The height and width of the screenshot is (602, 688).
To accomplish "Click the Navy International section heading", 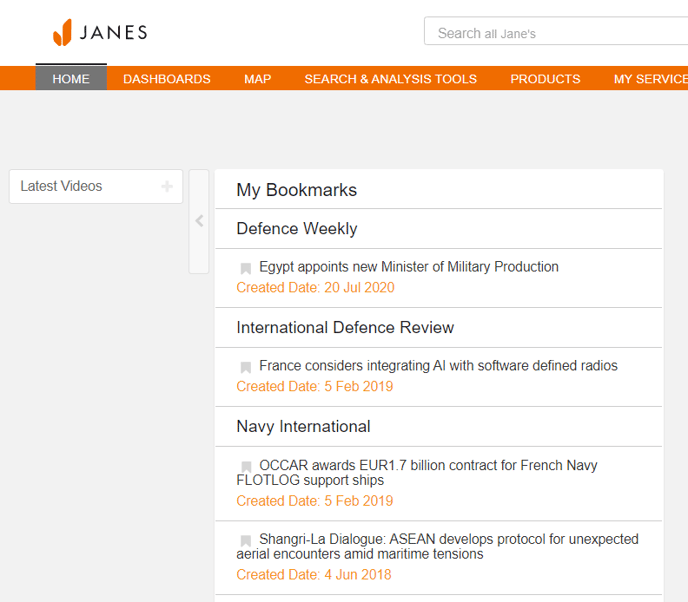I will pos(303,426).
